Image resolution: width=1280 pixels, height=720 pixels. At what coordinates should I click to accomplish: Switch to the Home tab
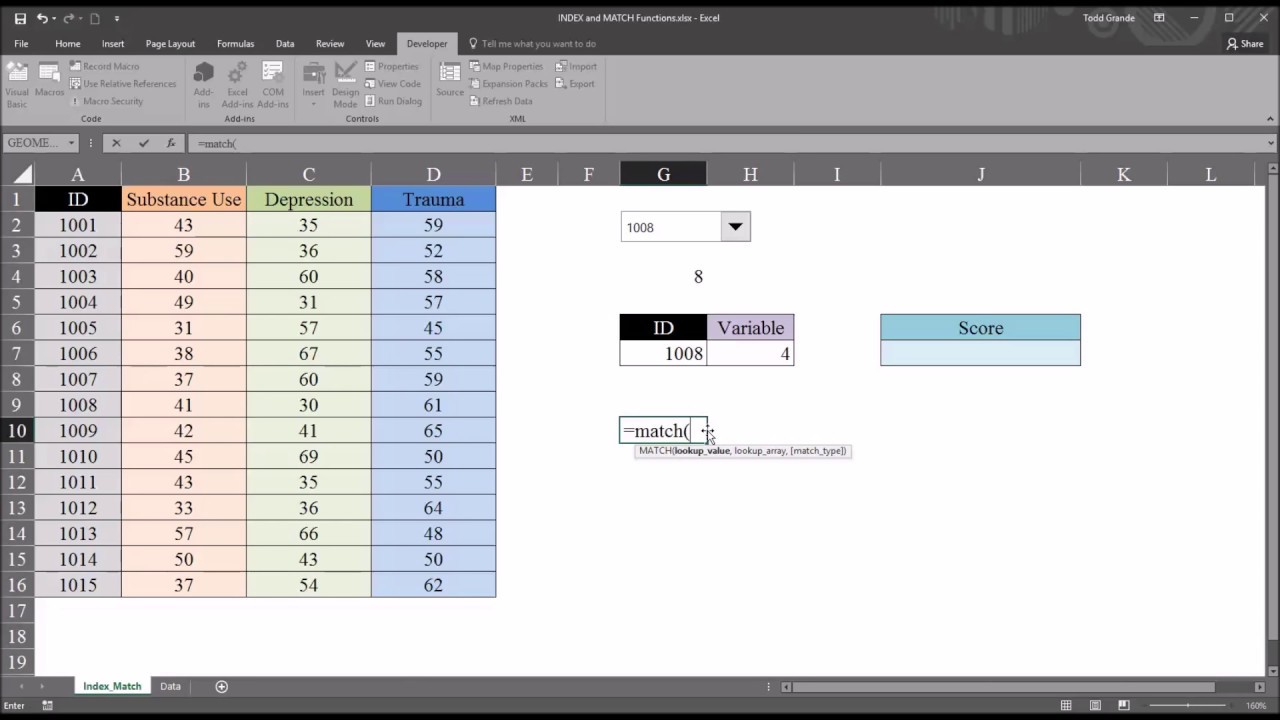[68, 44]
